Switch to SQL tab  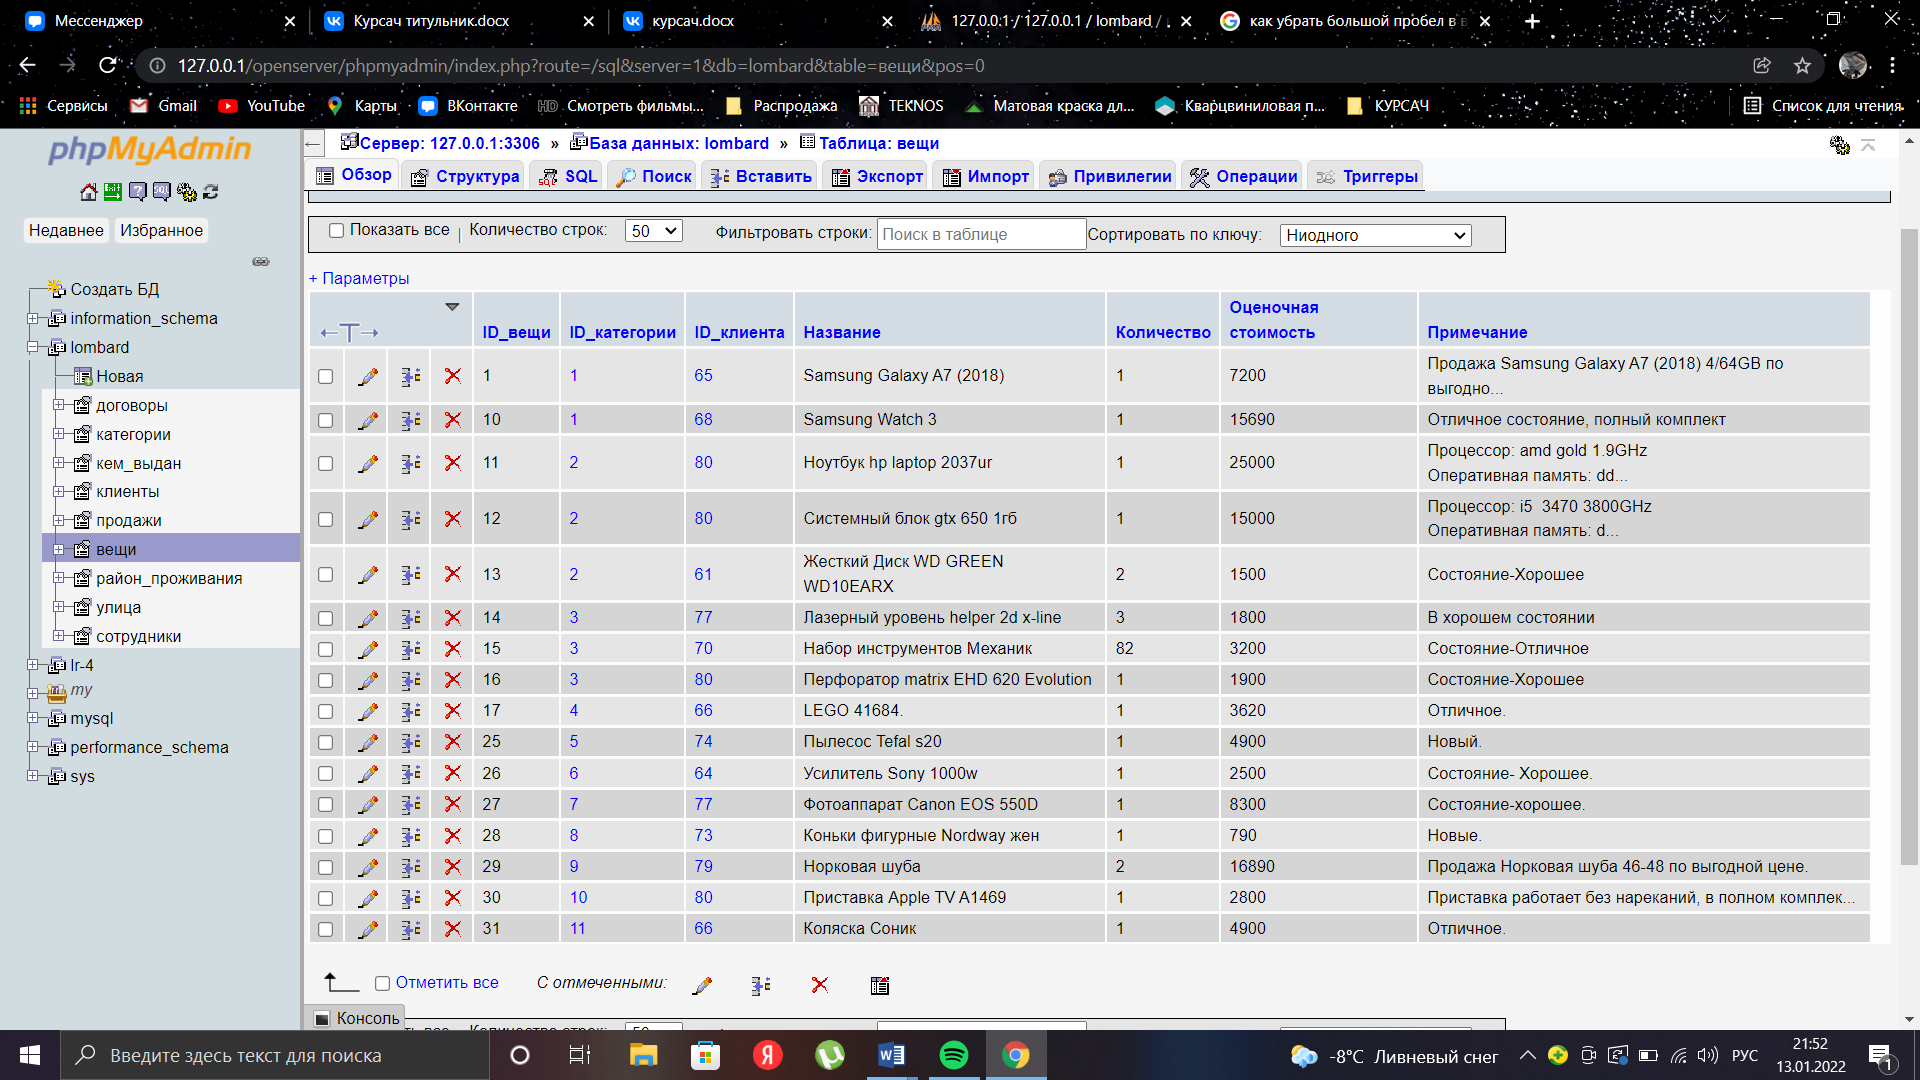(568, 176)
